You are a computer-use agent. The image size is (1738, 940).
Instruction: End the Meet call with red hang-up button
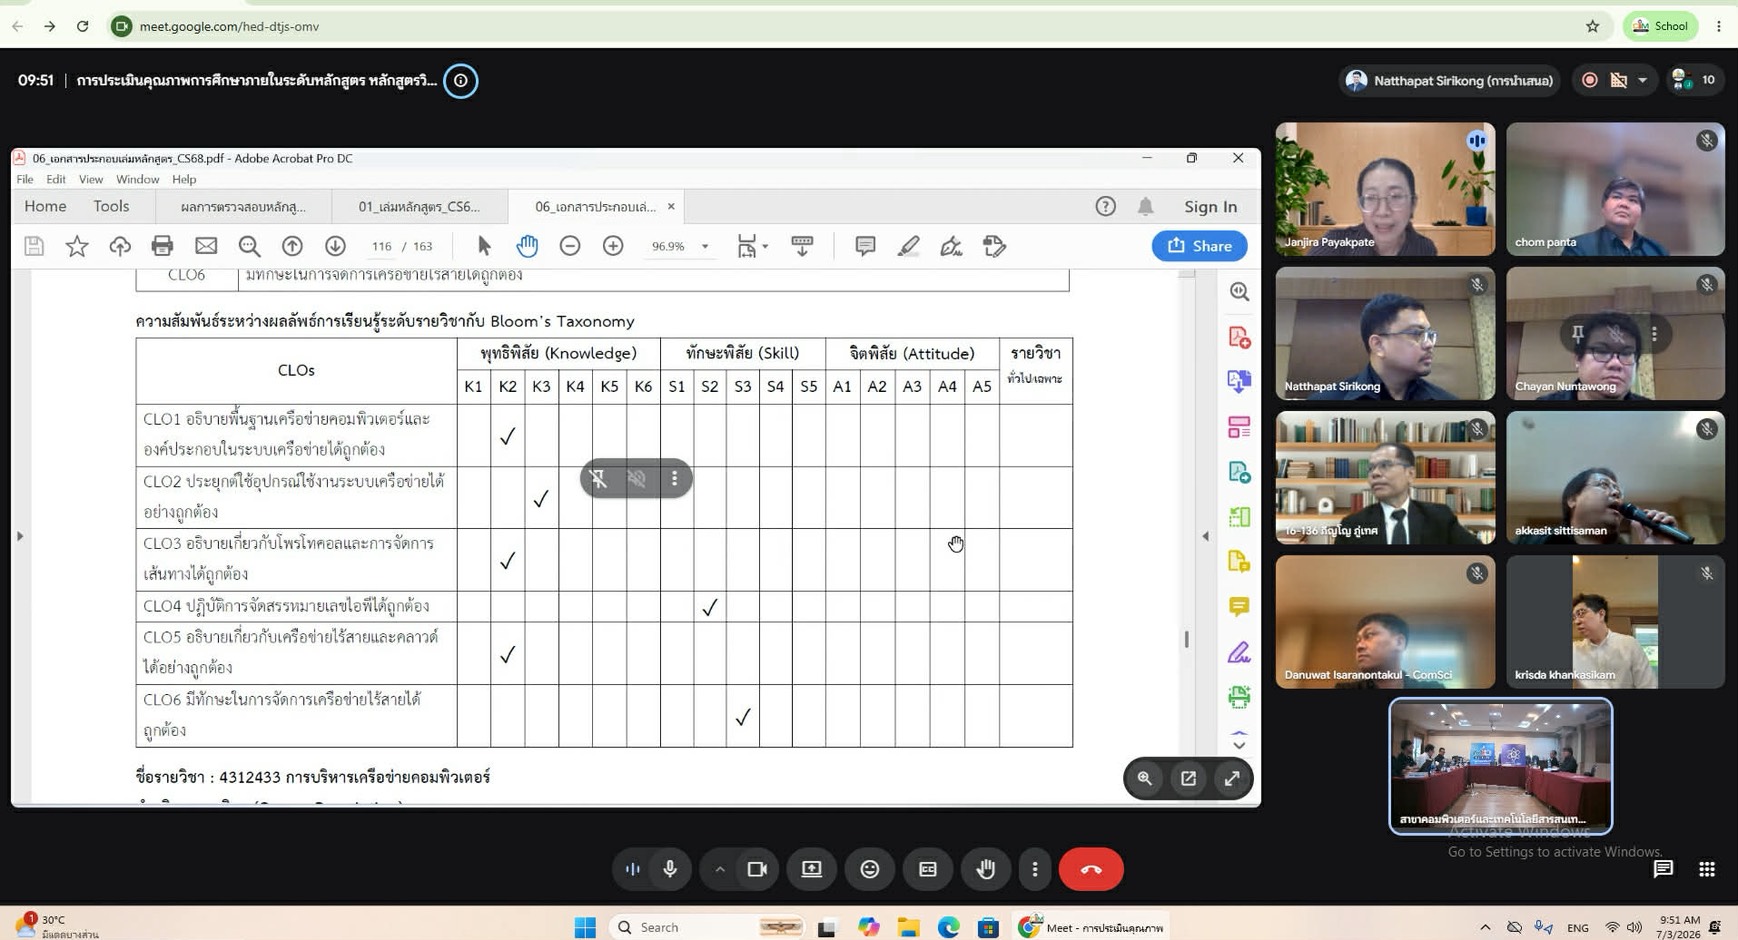(x=1091, y=869)
